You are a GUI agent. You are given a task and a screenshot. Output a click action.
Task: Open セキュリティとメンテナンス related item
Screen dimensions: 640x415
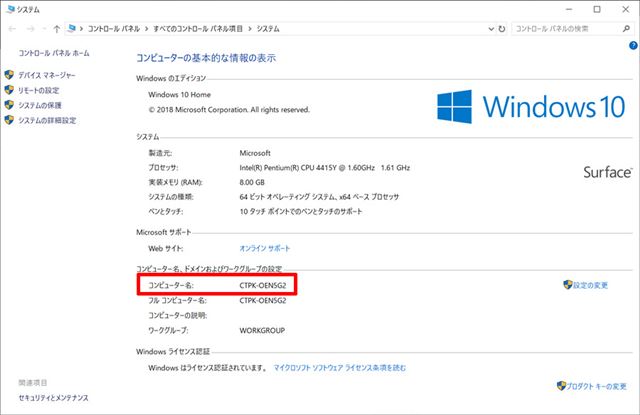click(53, 397)
